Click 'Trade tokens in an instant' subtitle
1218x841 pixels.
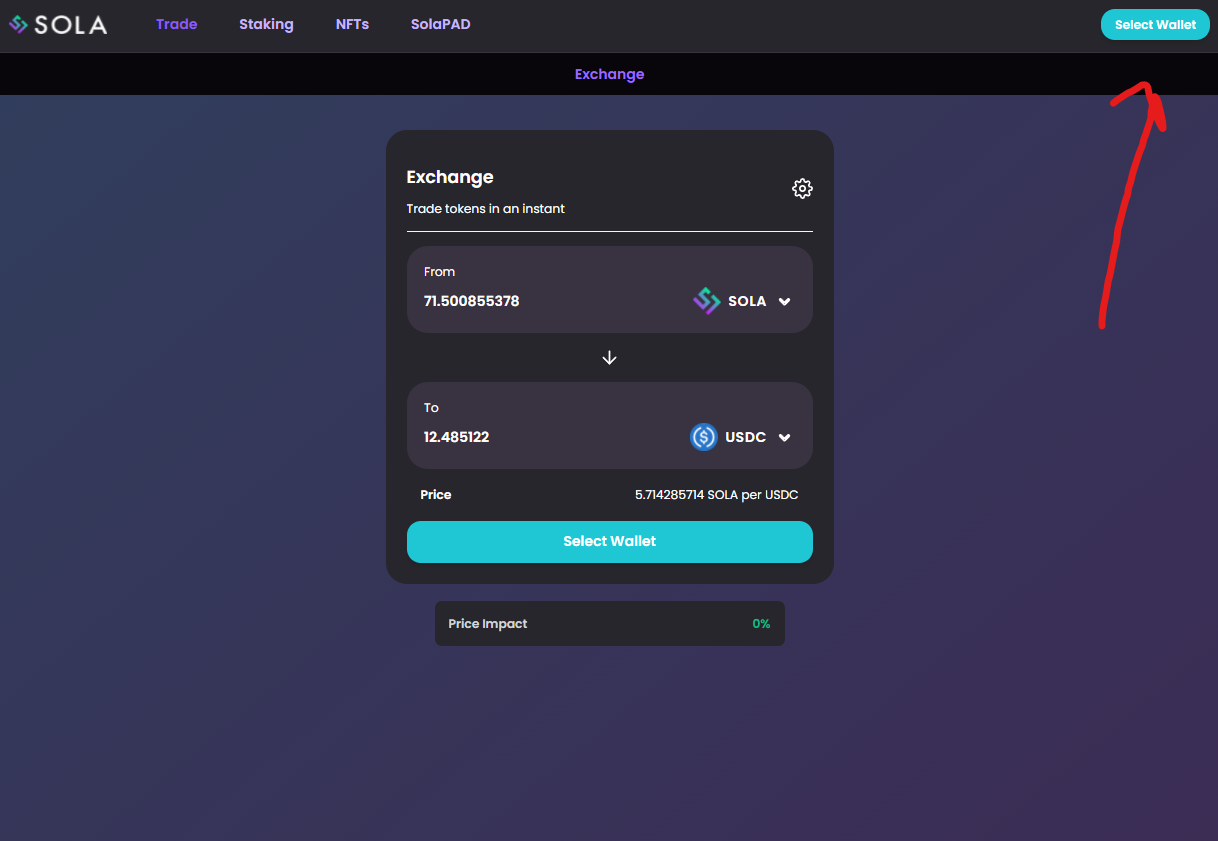pyautogui.click(x=486, y=209)
